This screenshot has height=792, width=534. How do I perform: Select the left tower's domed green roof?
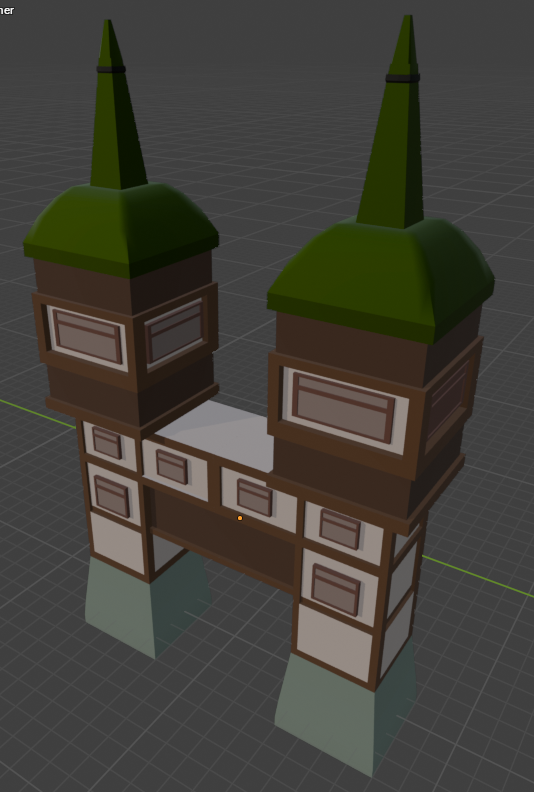pyautogui.click(x=121, y=230)
